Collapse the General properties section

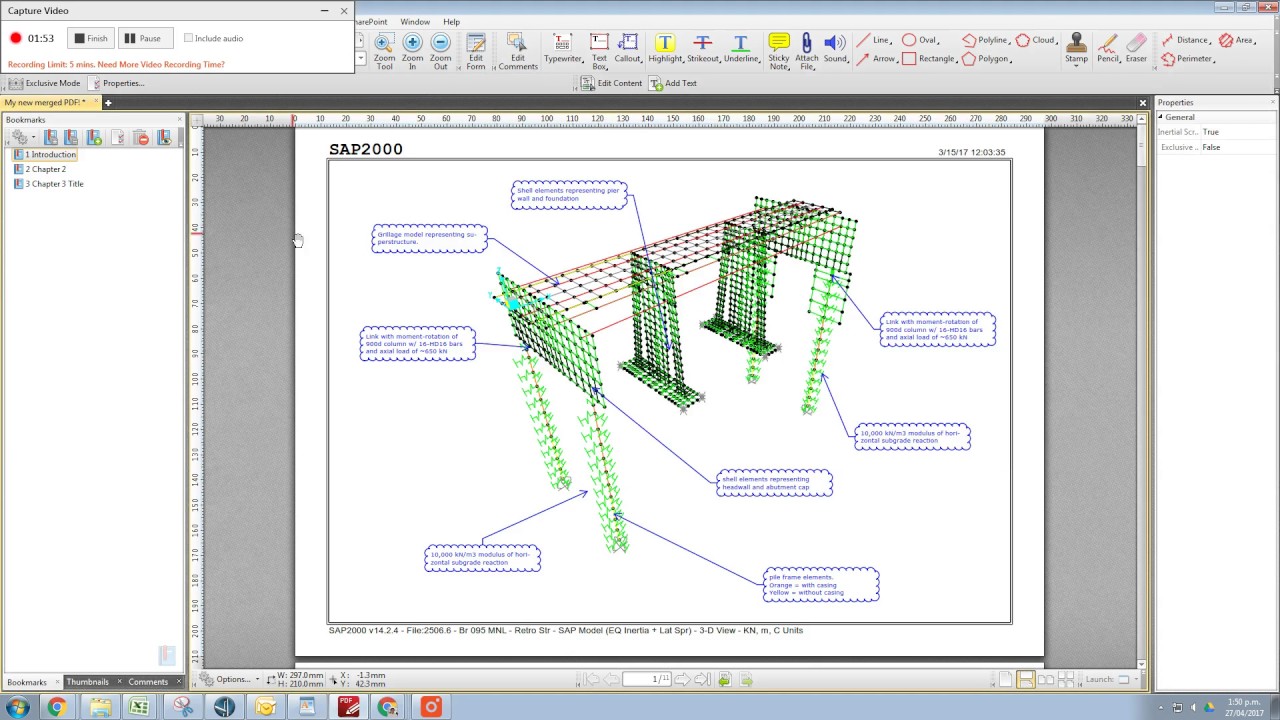(1161, 117)
